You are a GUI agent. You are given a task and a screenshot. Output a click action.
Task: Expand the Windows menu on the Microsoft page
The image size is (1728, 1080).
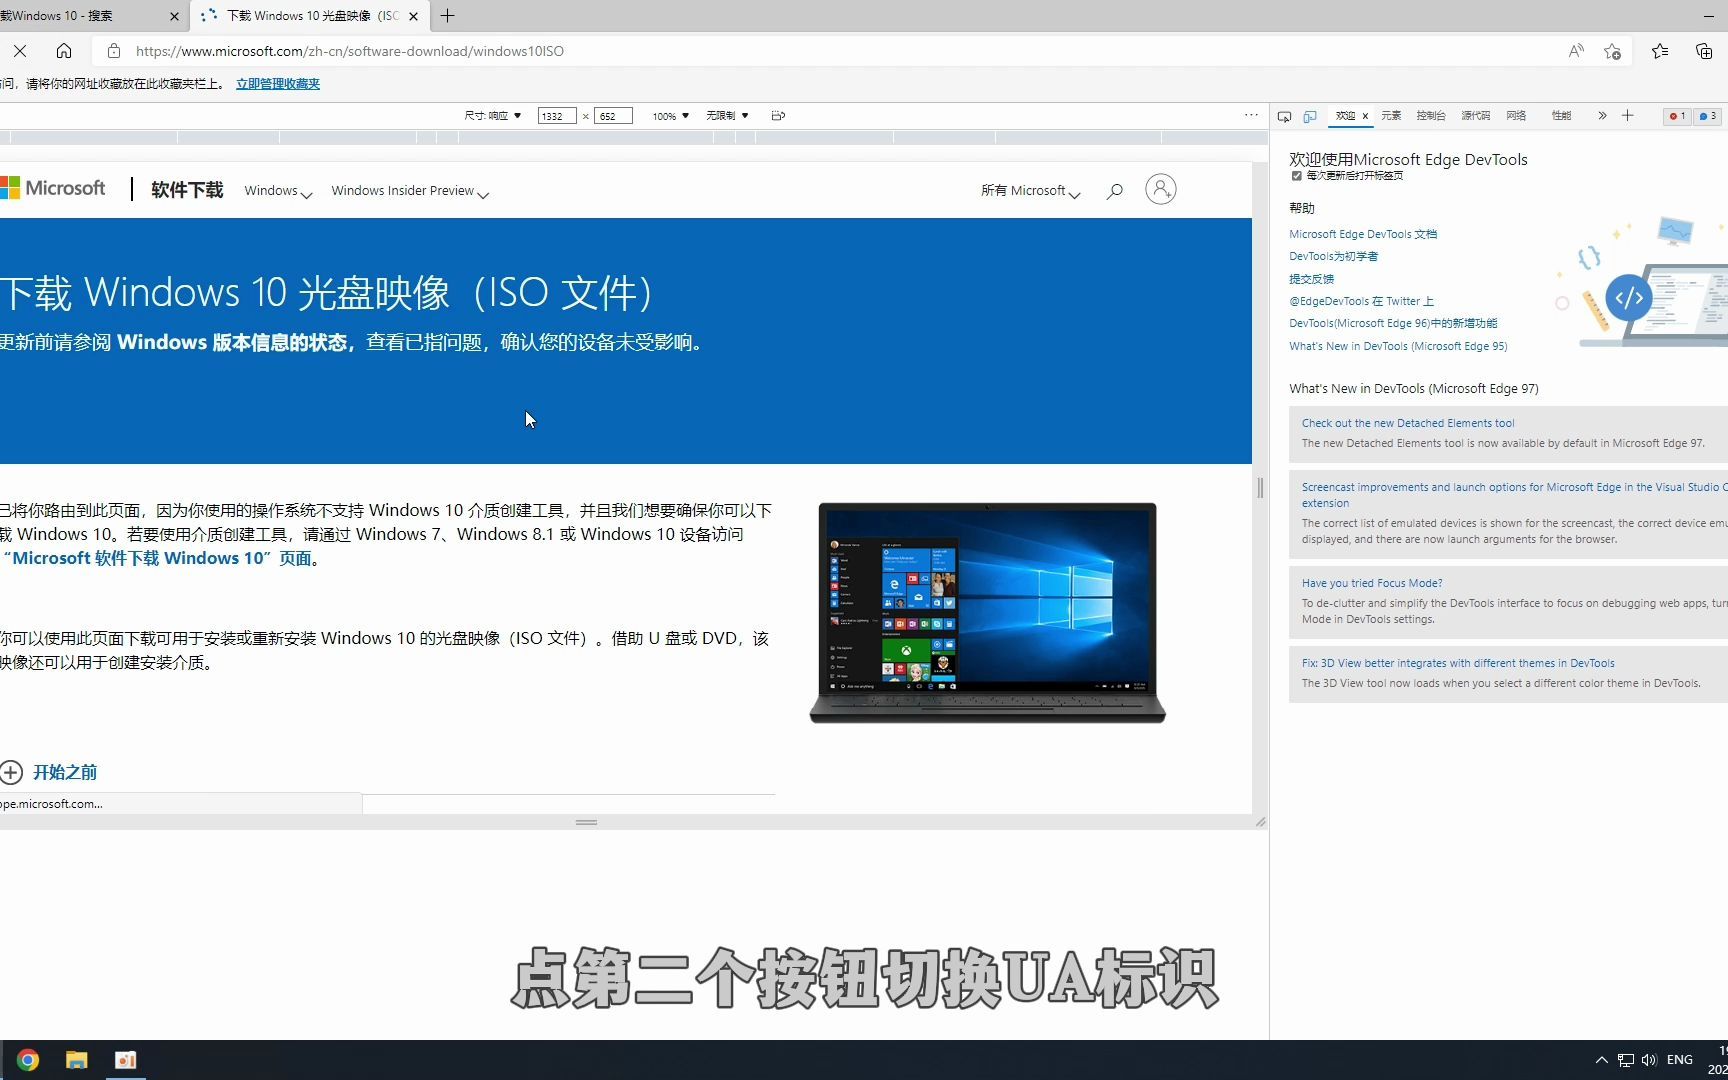[x=278, y=191]
